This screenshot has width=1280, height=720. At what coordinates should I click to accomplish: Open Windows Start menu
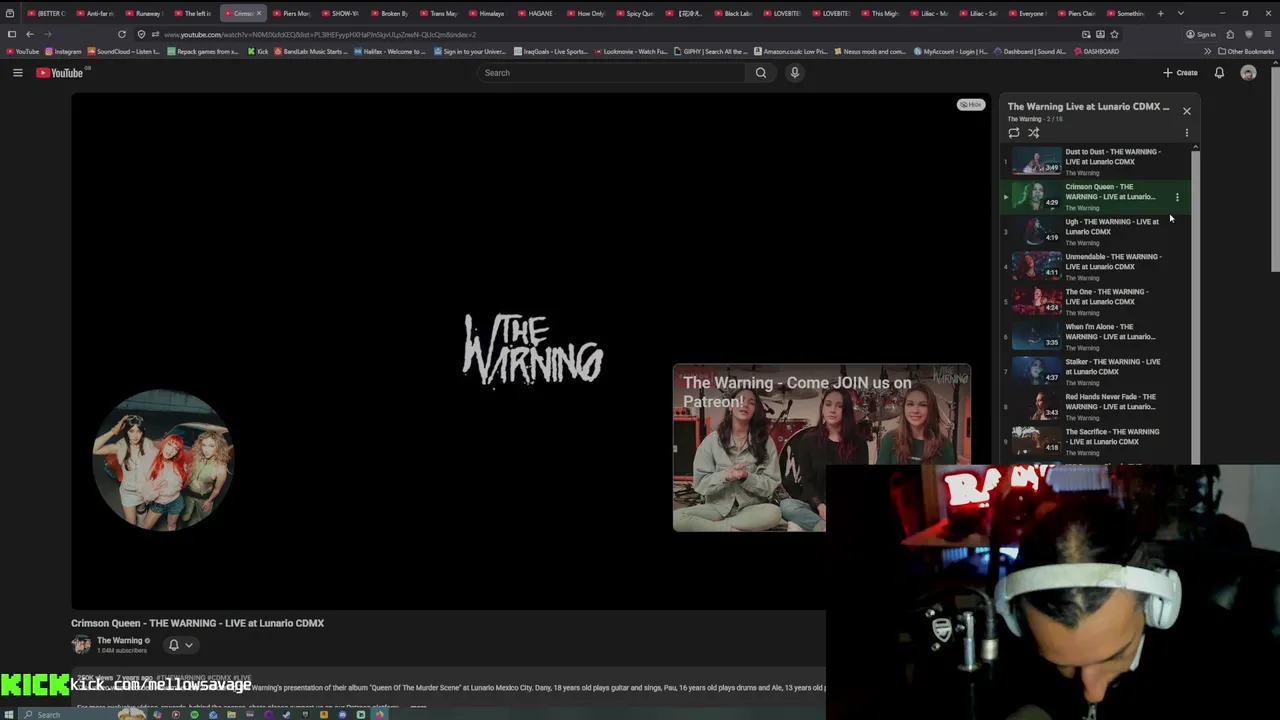(9, 714)
